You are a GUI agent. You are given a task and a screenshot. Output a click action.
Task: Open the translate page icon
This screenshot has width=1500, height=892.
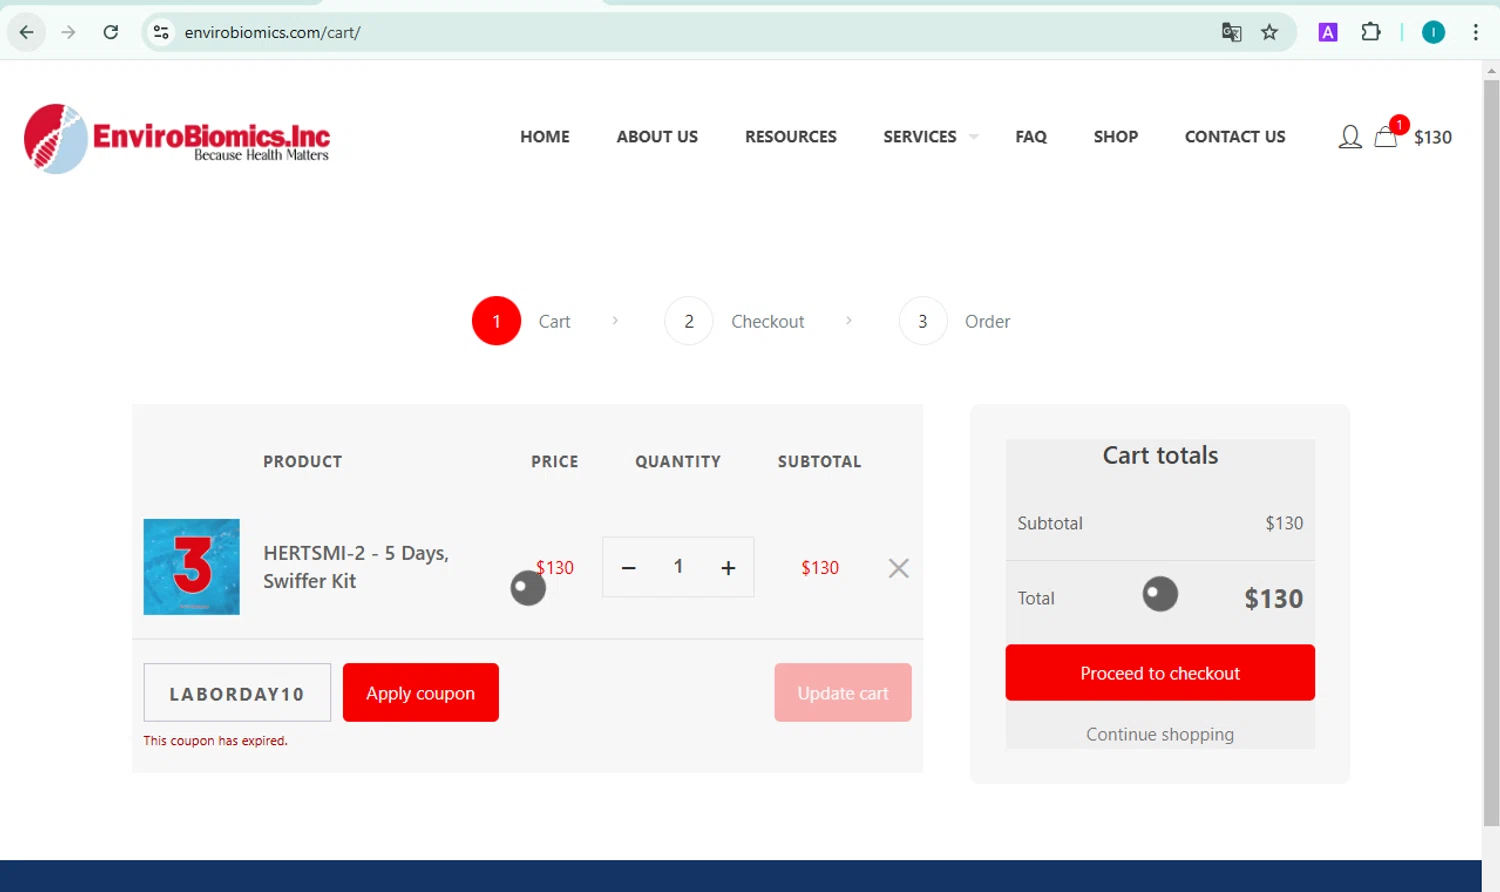click(1231, 32)
